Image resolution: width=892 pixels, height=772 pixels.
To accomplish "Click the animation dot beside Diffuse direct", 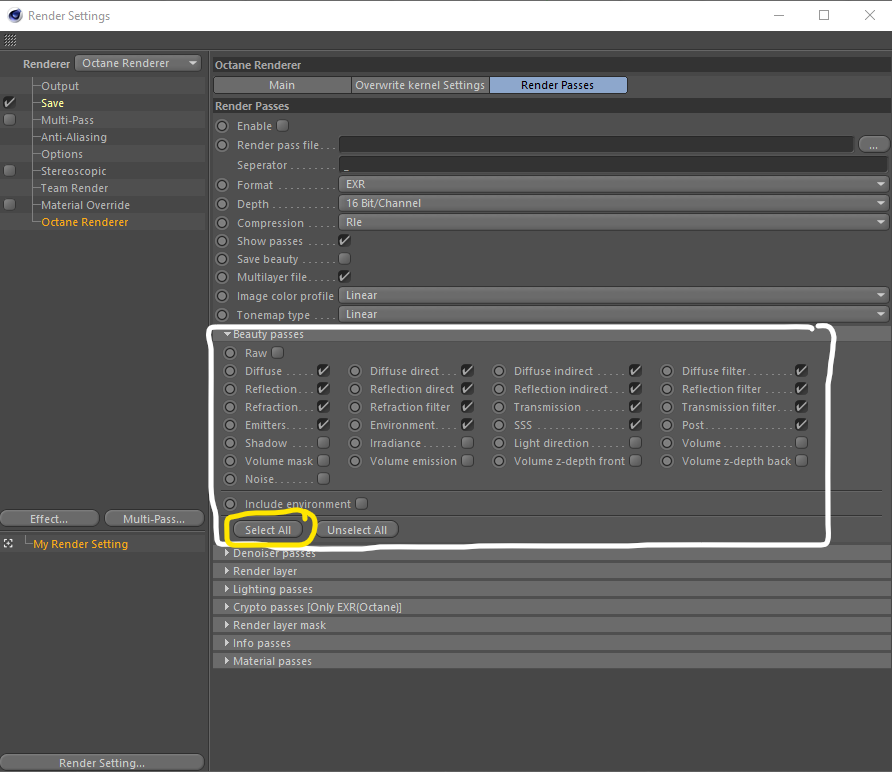I will pos(355,371).
